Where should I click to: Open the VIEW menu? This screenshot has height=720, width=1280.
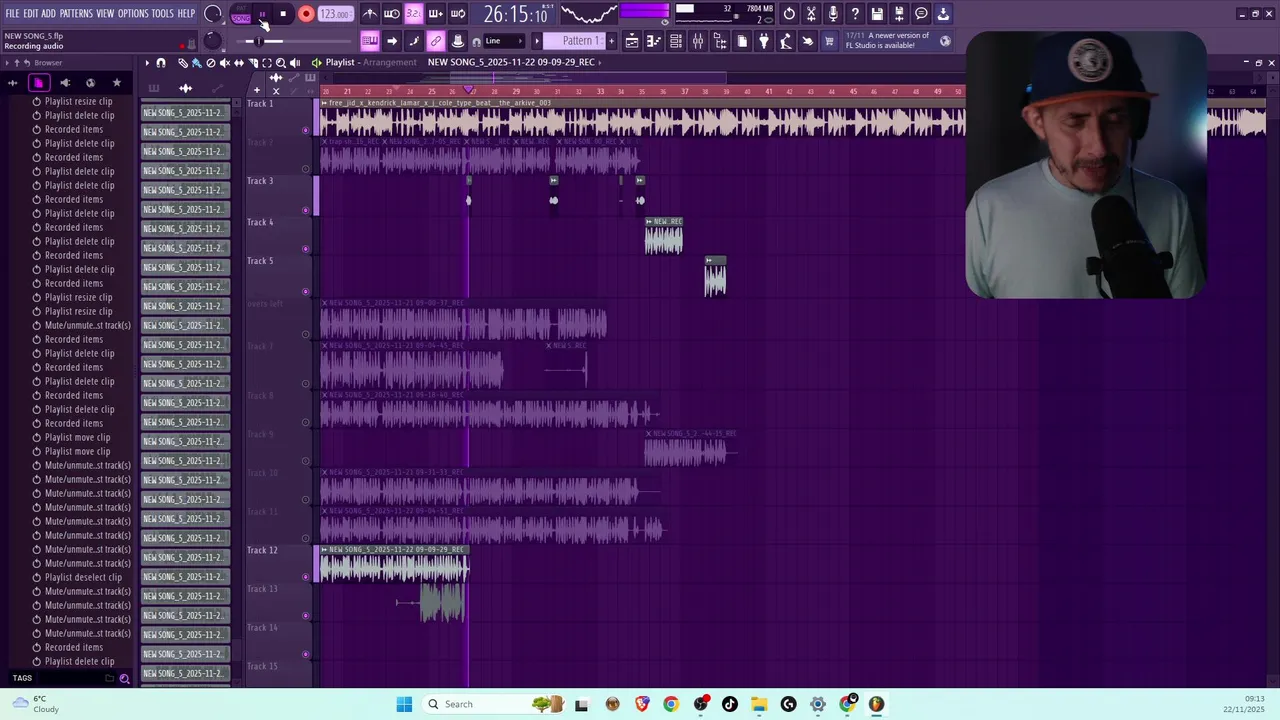(105, 13)
